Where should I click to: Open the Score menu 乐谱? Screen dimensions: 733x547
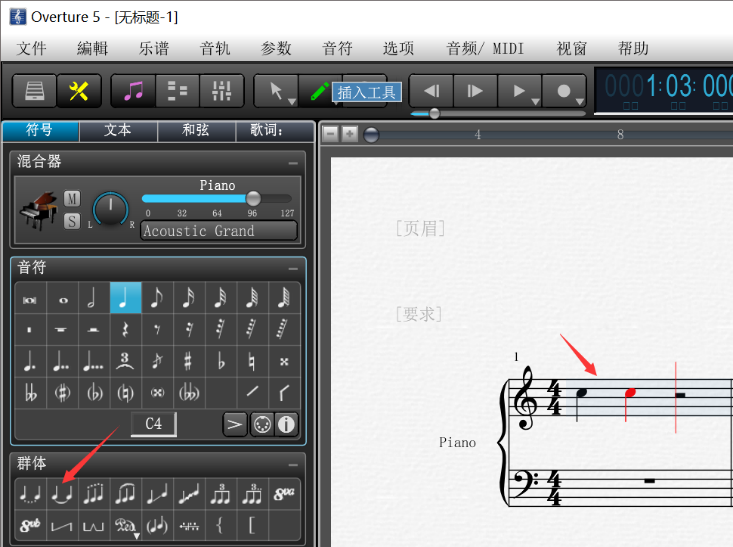coord(154,48)
